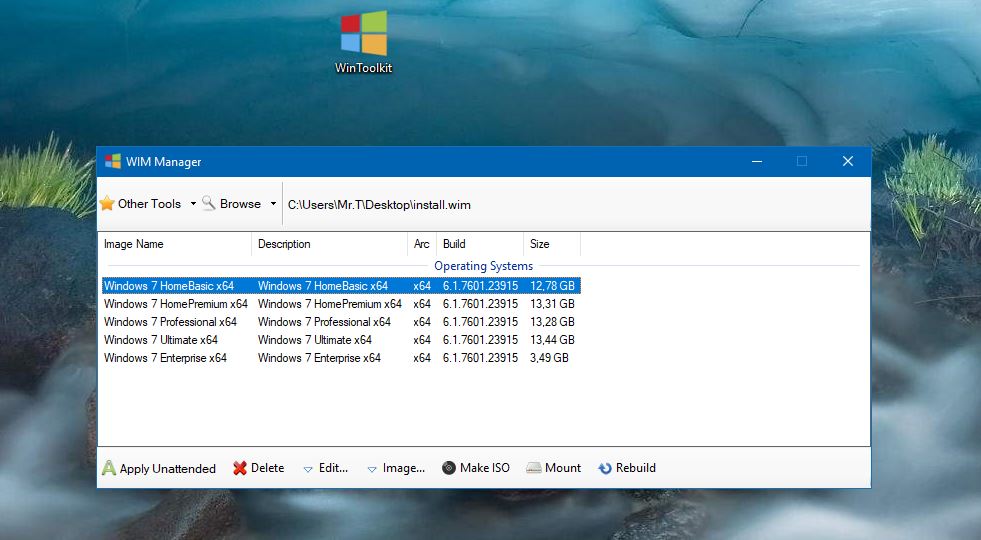The width and height of the screenshot is (981, 540).
Task: Click the Ultimate x64 description cell
Action: pos(315,340)
